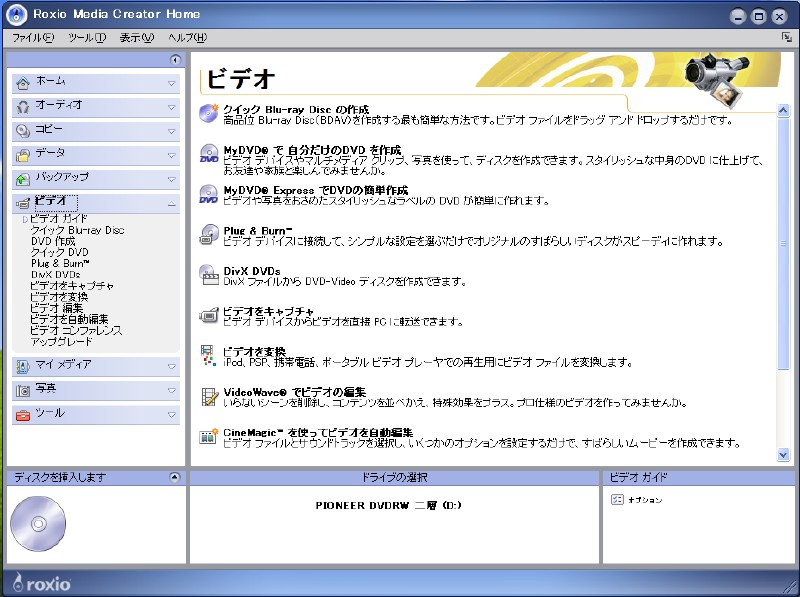Screen dimensions: 800x597
Task: Click the CineMagic auto-edit icon
Action: pos(209,436)
